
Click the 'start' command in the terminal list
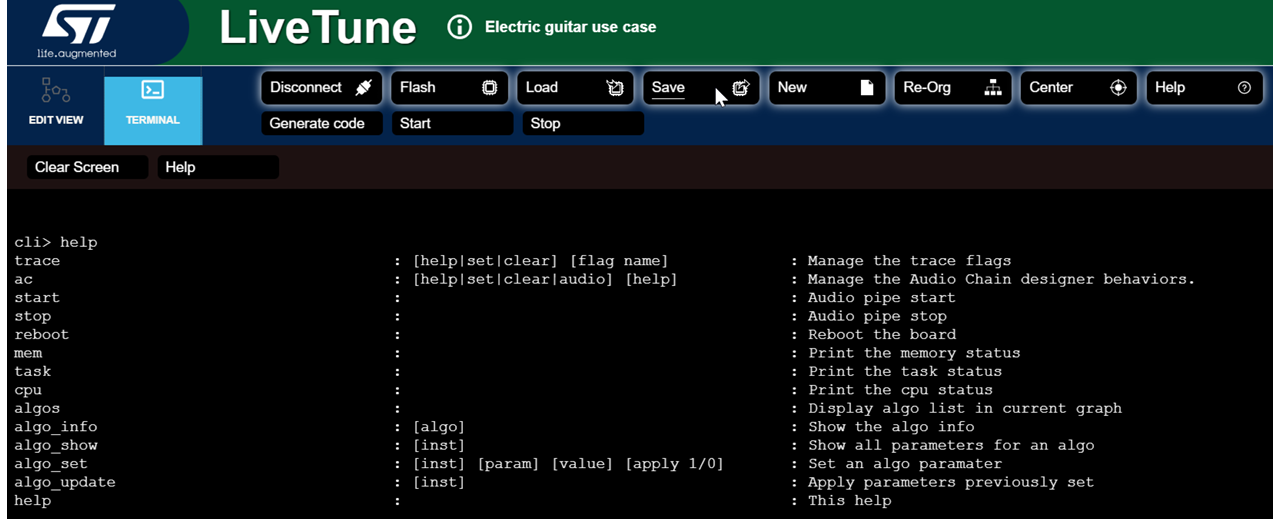(37, 298)
